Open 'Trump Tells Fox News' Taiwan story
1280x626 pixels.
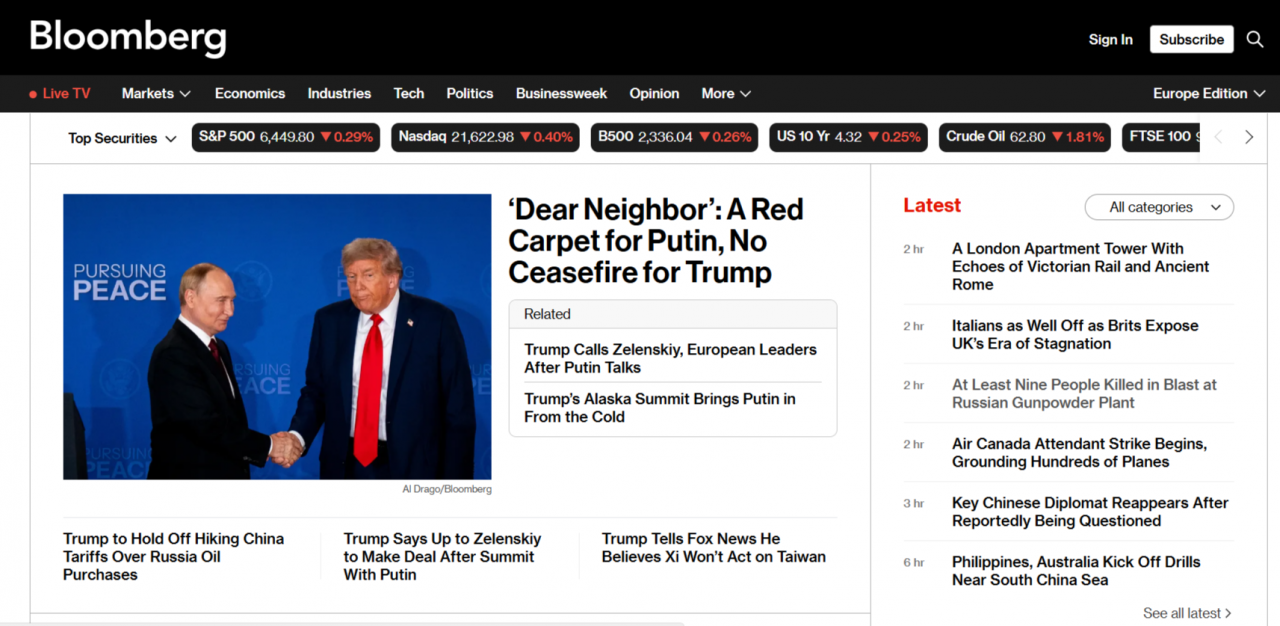[714, 547]
